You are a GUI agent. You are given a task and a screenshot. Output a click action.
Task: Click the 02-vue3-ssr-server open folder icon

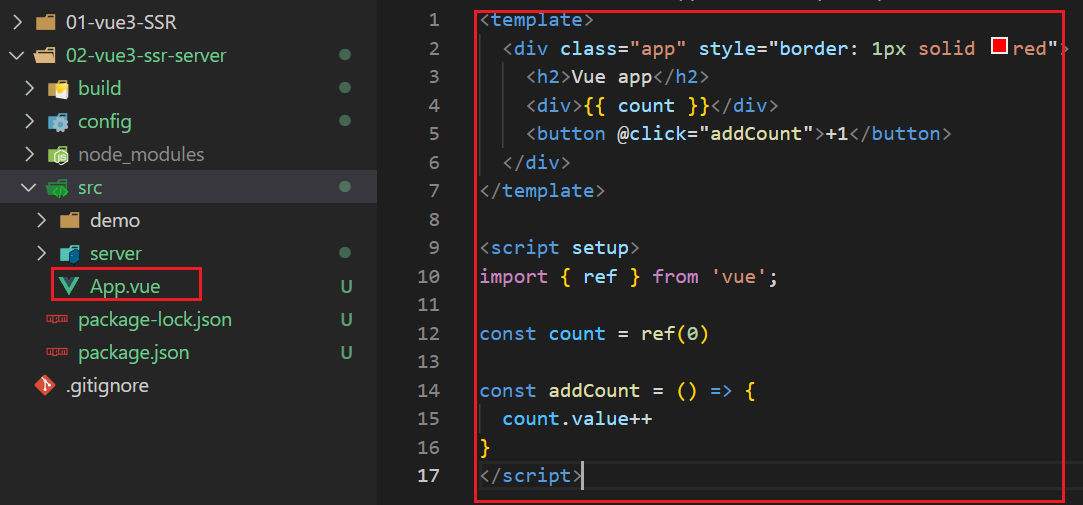point(46,56)
